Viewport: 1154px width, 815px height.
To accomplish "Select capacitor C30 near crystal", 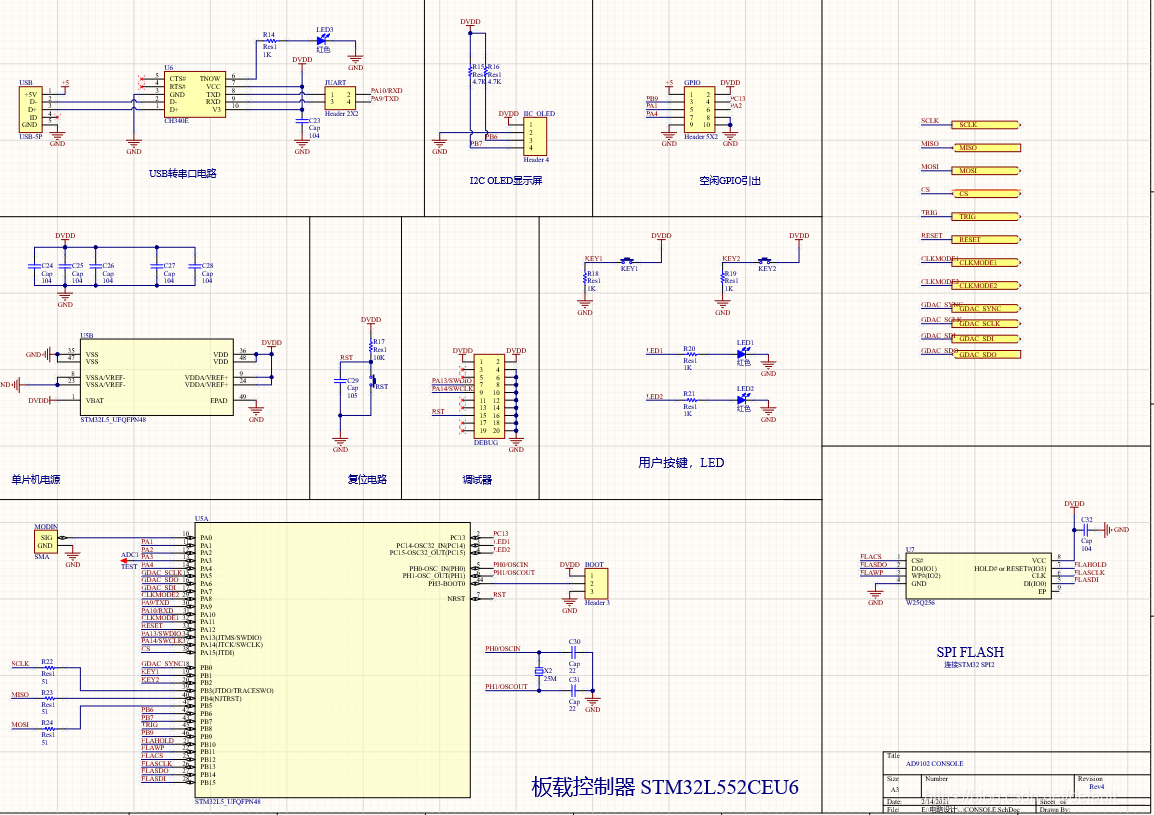I will 575,652.
